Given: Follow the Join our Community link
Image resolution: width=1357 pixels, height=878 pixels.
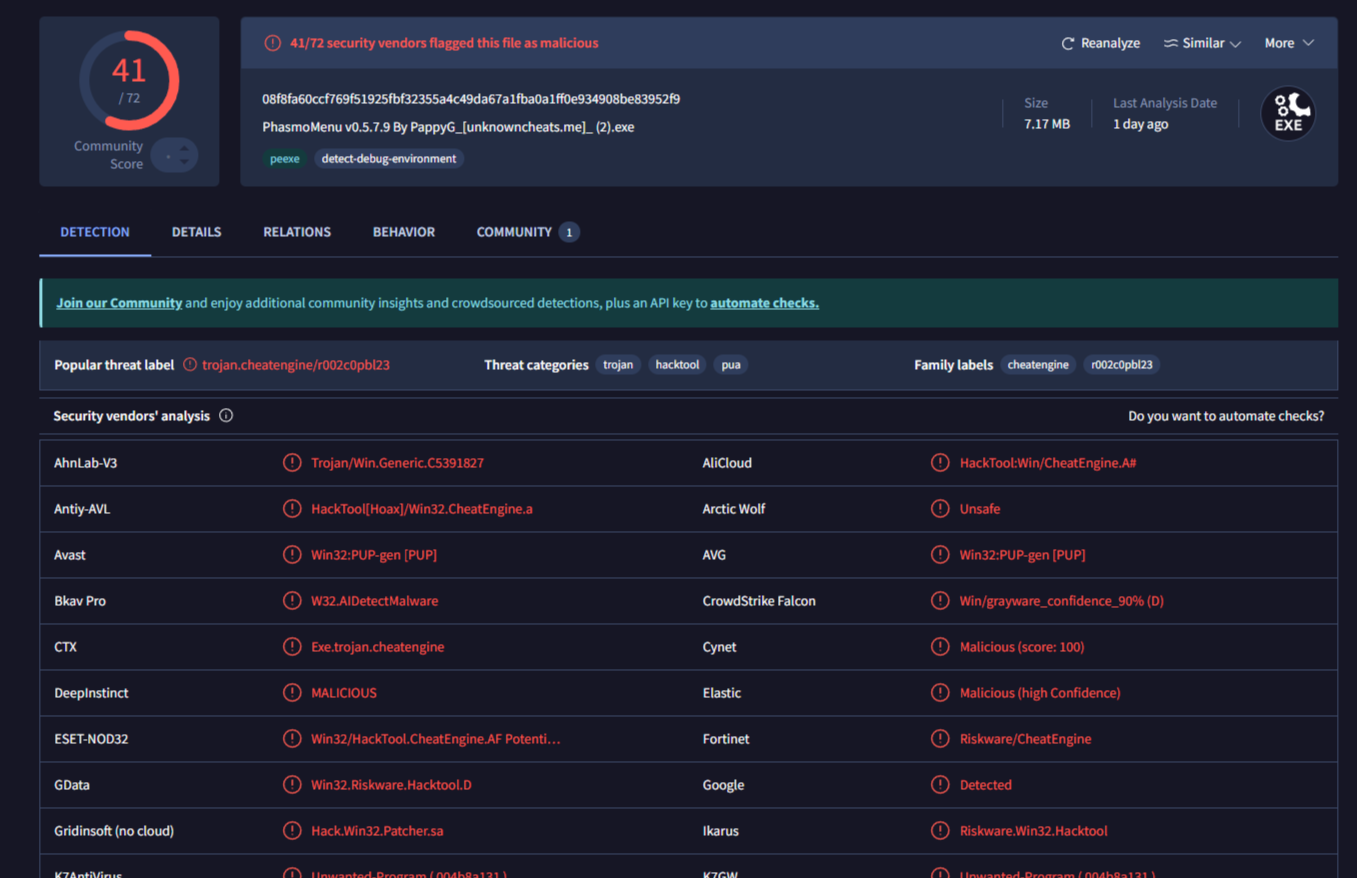Looking at the screenshot, I should pos(119,303).
